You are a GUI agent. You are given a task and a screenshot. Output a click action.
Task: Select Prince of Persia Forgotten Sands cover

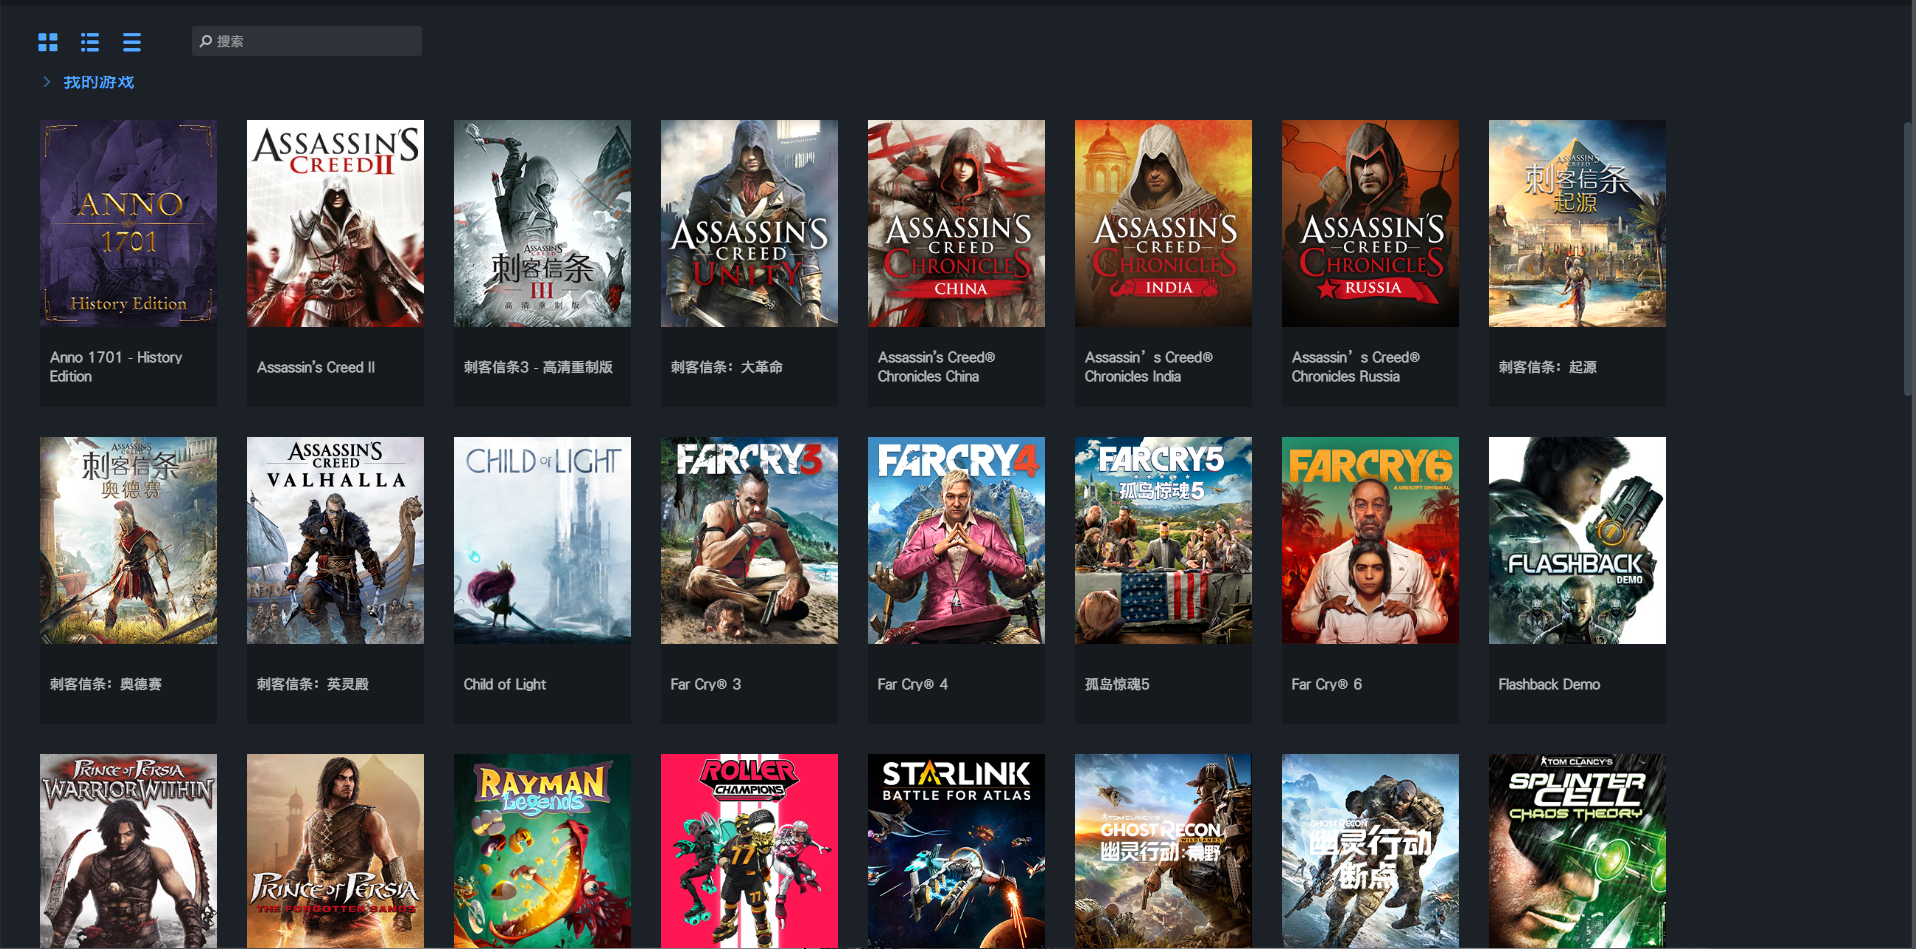tap(335, 851)
